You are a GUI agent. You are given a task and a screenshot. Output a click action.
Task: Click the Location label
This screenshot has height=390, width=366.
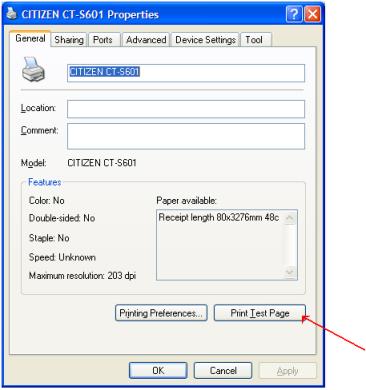(38, 108)
